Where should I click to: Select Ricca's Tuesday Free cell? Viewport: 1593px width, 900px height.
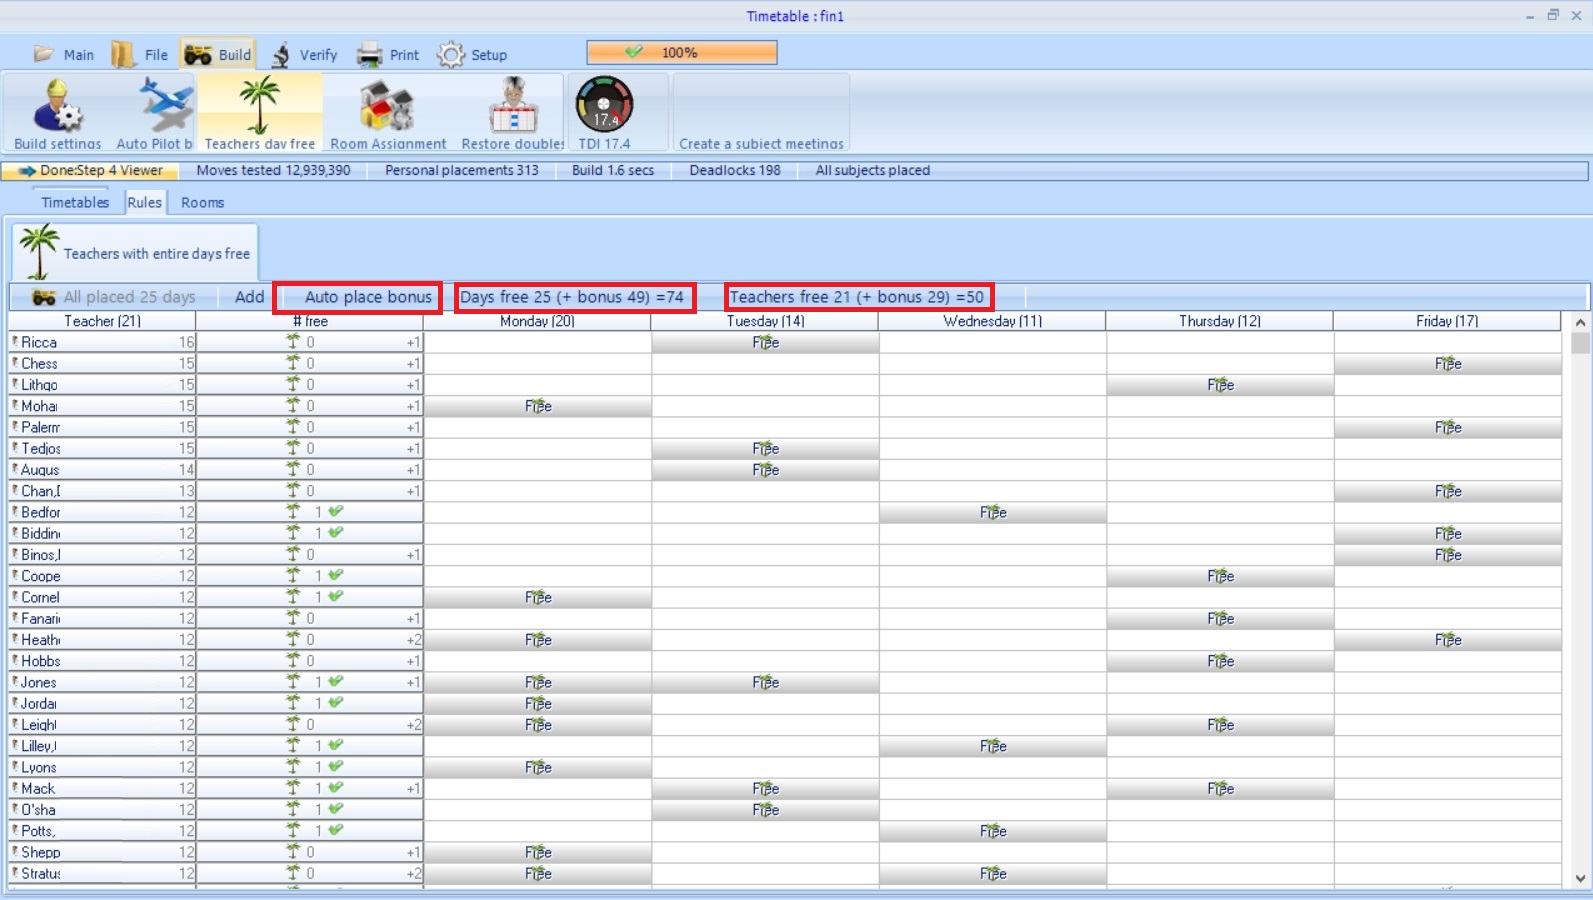[x=765, y=343]
